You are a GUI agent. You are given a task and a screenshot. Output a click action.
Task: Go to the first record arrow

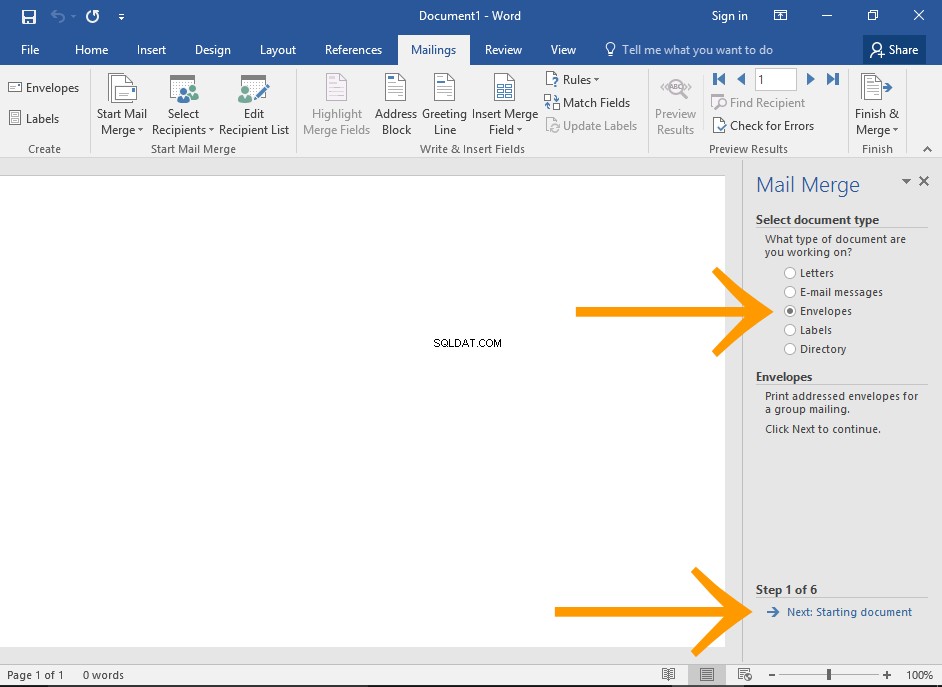click(x=719, y=79)
